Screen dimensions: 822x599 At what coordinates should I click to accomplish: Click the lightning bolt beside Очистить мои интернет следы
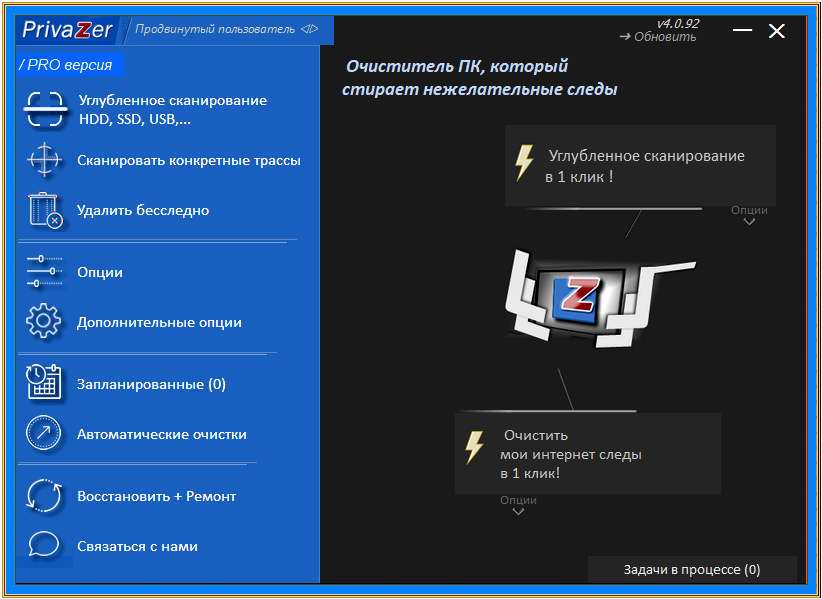pyautogui.click(x=474, y=448)
